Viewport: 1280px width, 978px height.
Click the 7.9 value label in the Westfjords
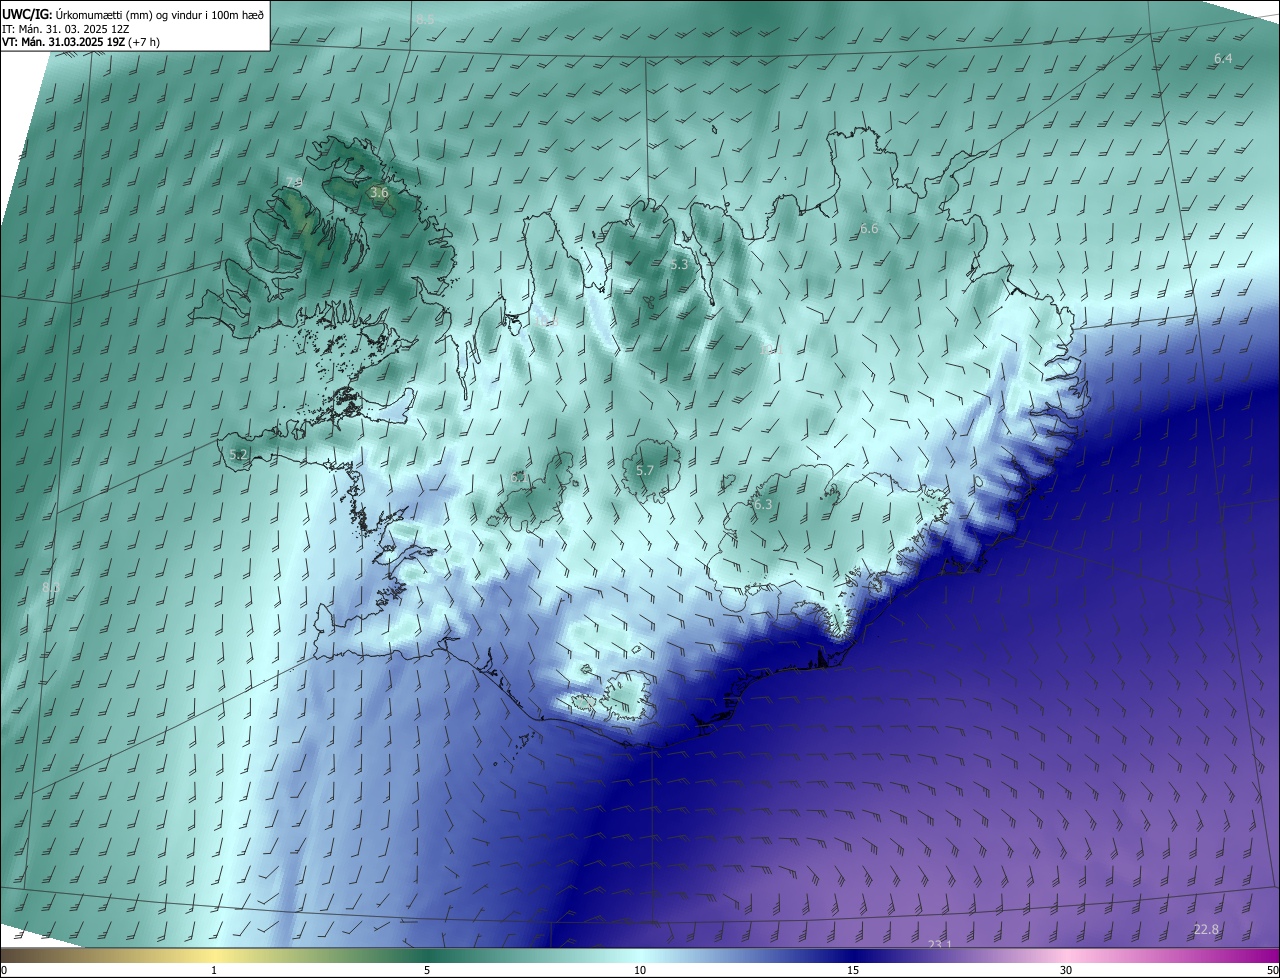coord(294,182)
